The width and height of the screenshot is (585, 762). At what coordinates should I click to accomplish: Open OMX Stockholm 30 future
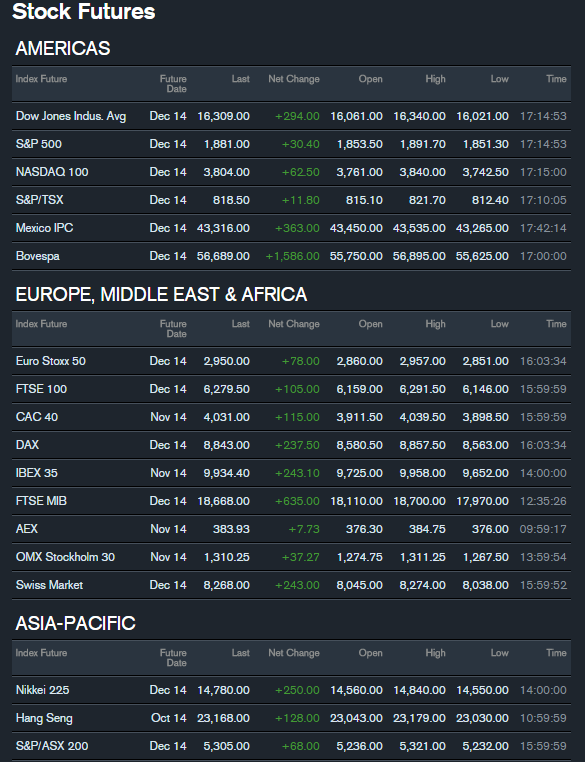click(65, 557)
